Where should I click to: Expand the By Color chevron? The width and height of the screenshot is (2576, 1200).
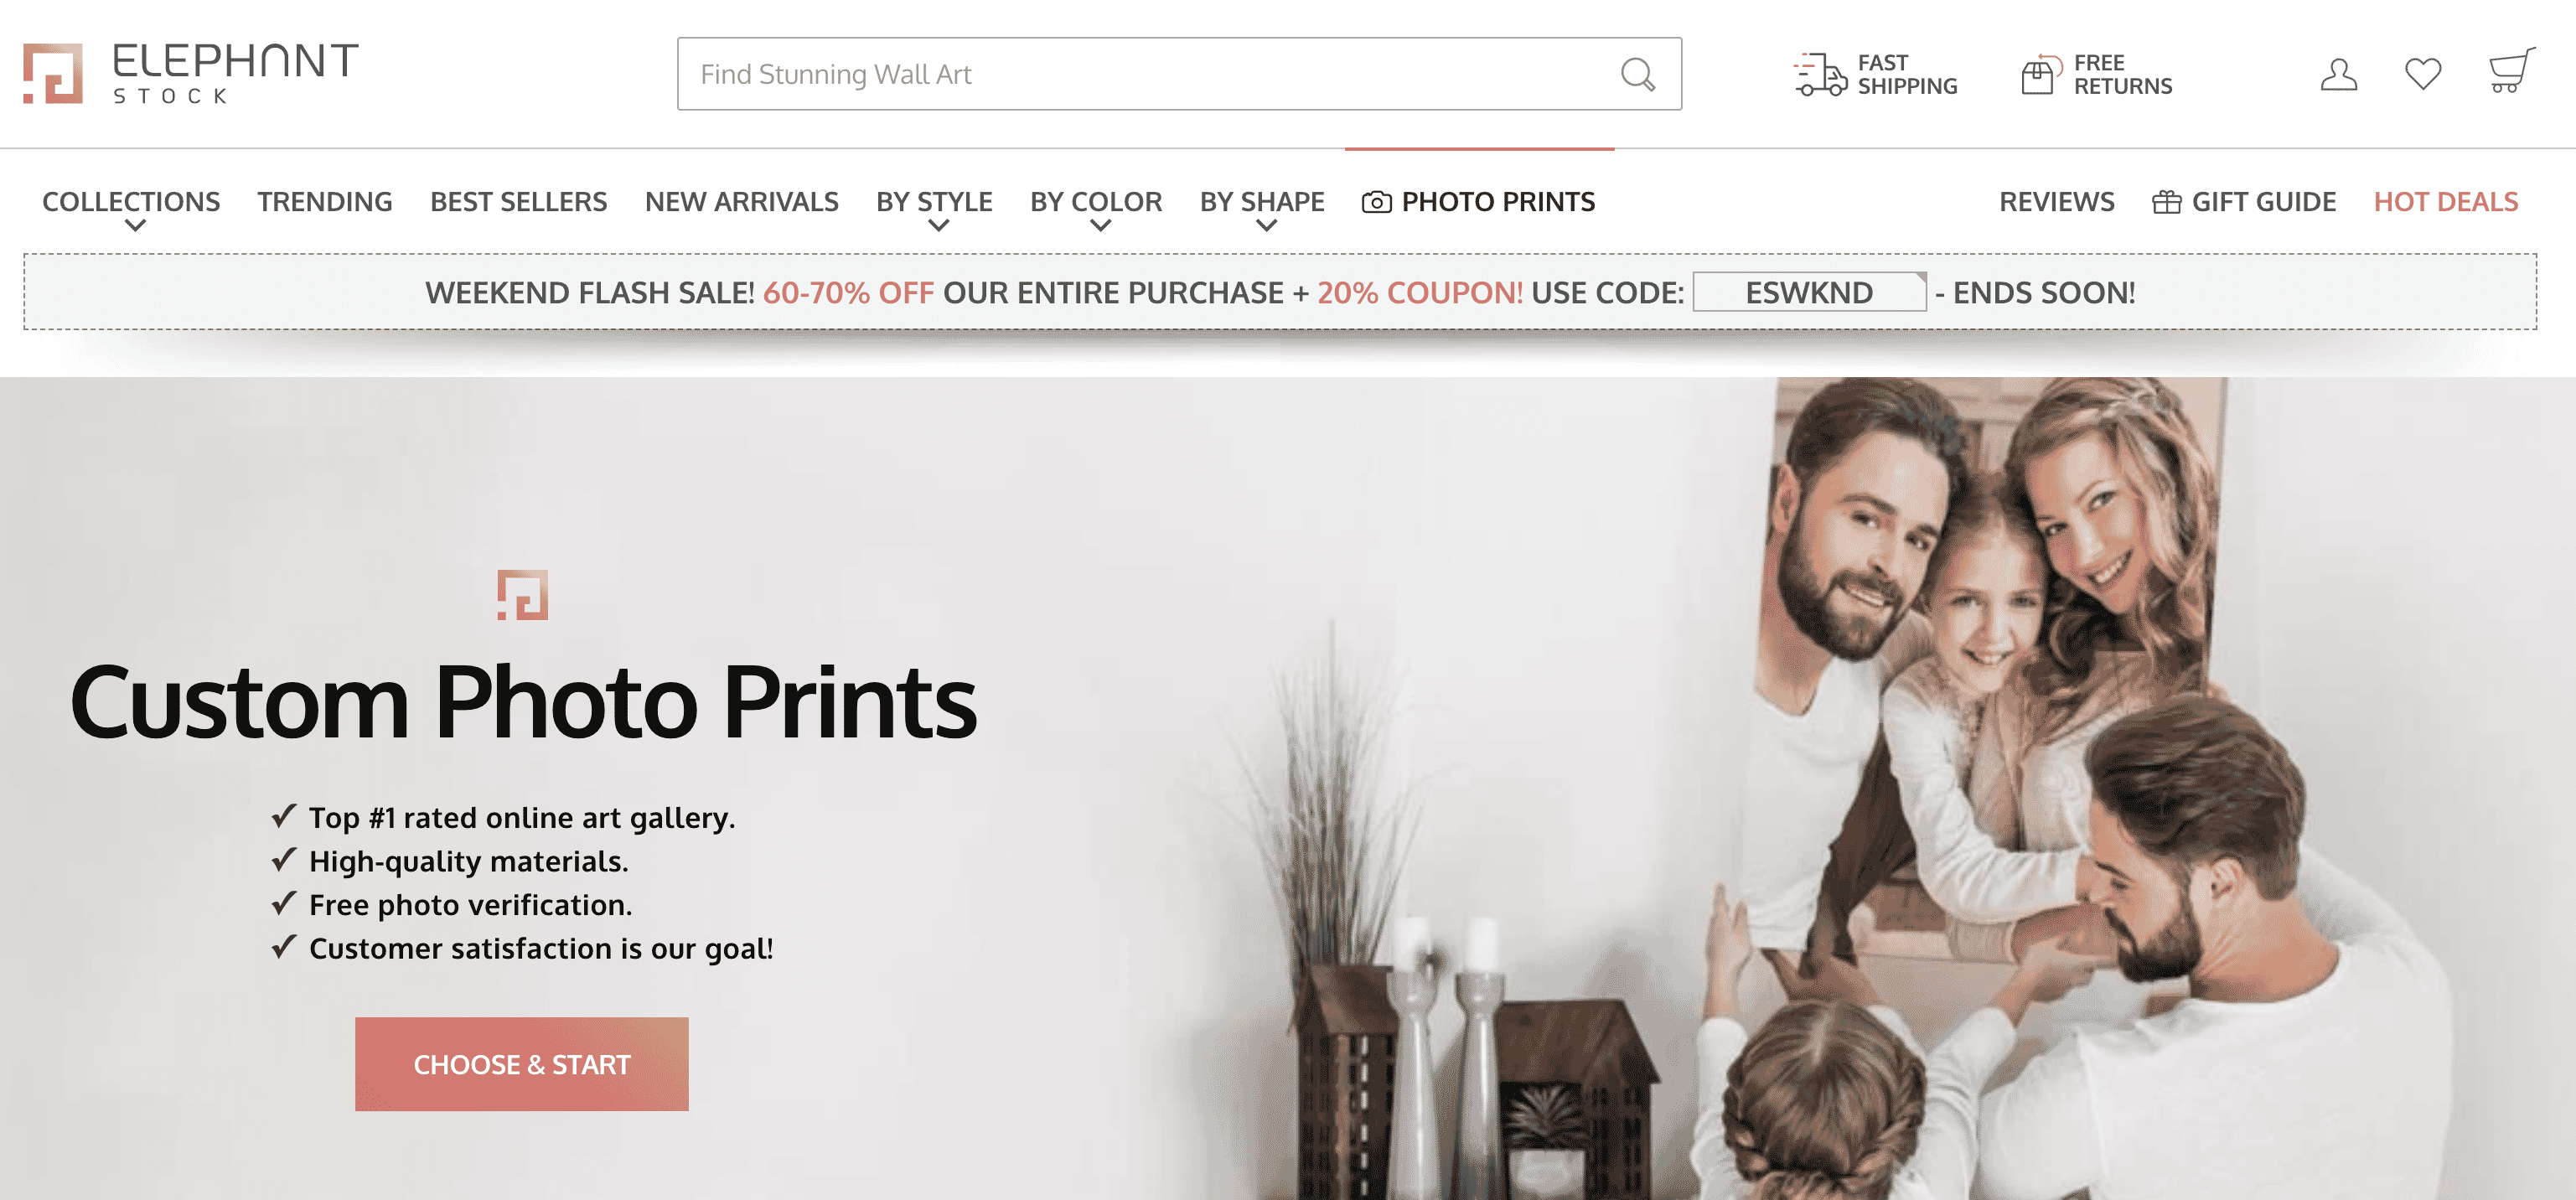(1100, 226)
